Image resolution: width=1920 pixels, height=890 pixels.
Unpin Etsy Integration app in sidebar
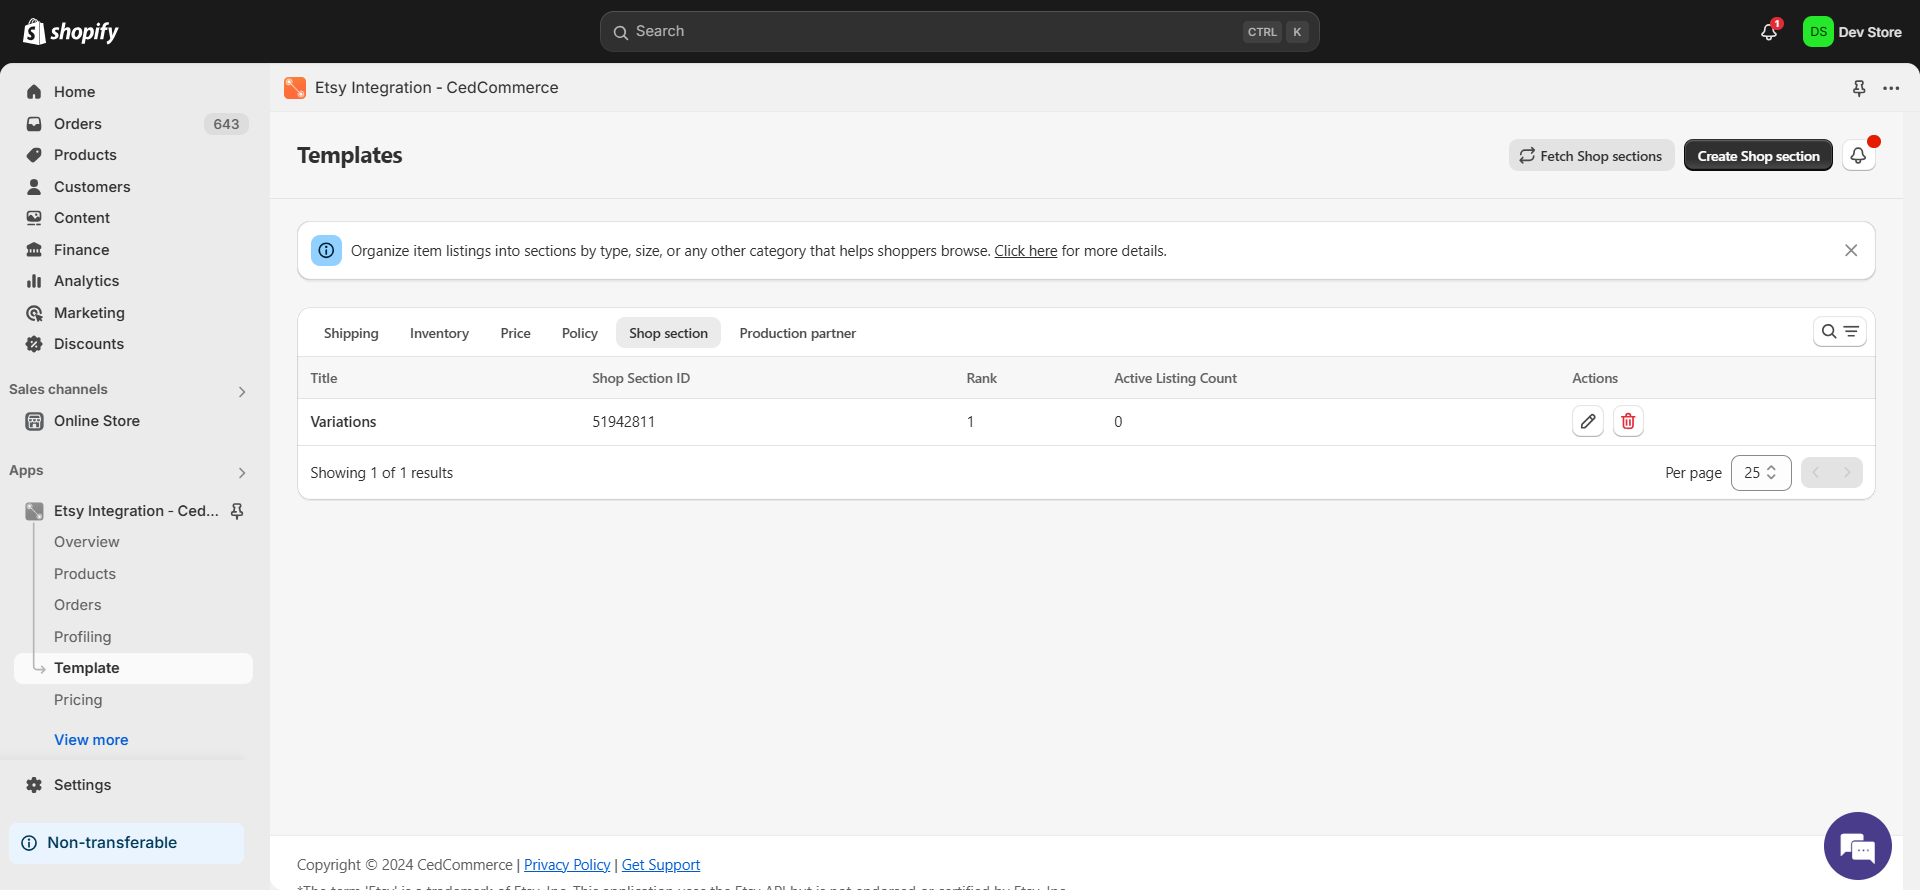point(237,511)
